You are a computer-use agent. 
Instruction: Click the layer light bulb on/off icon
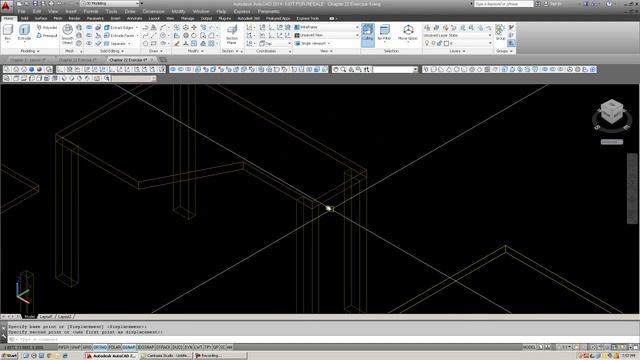tap(427, 43)
